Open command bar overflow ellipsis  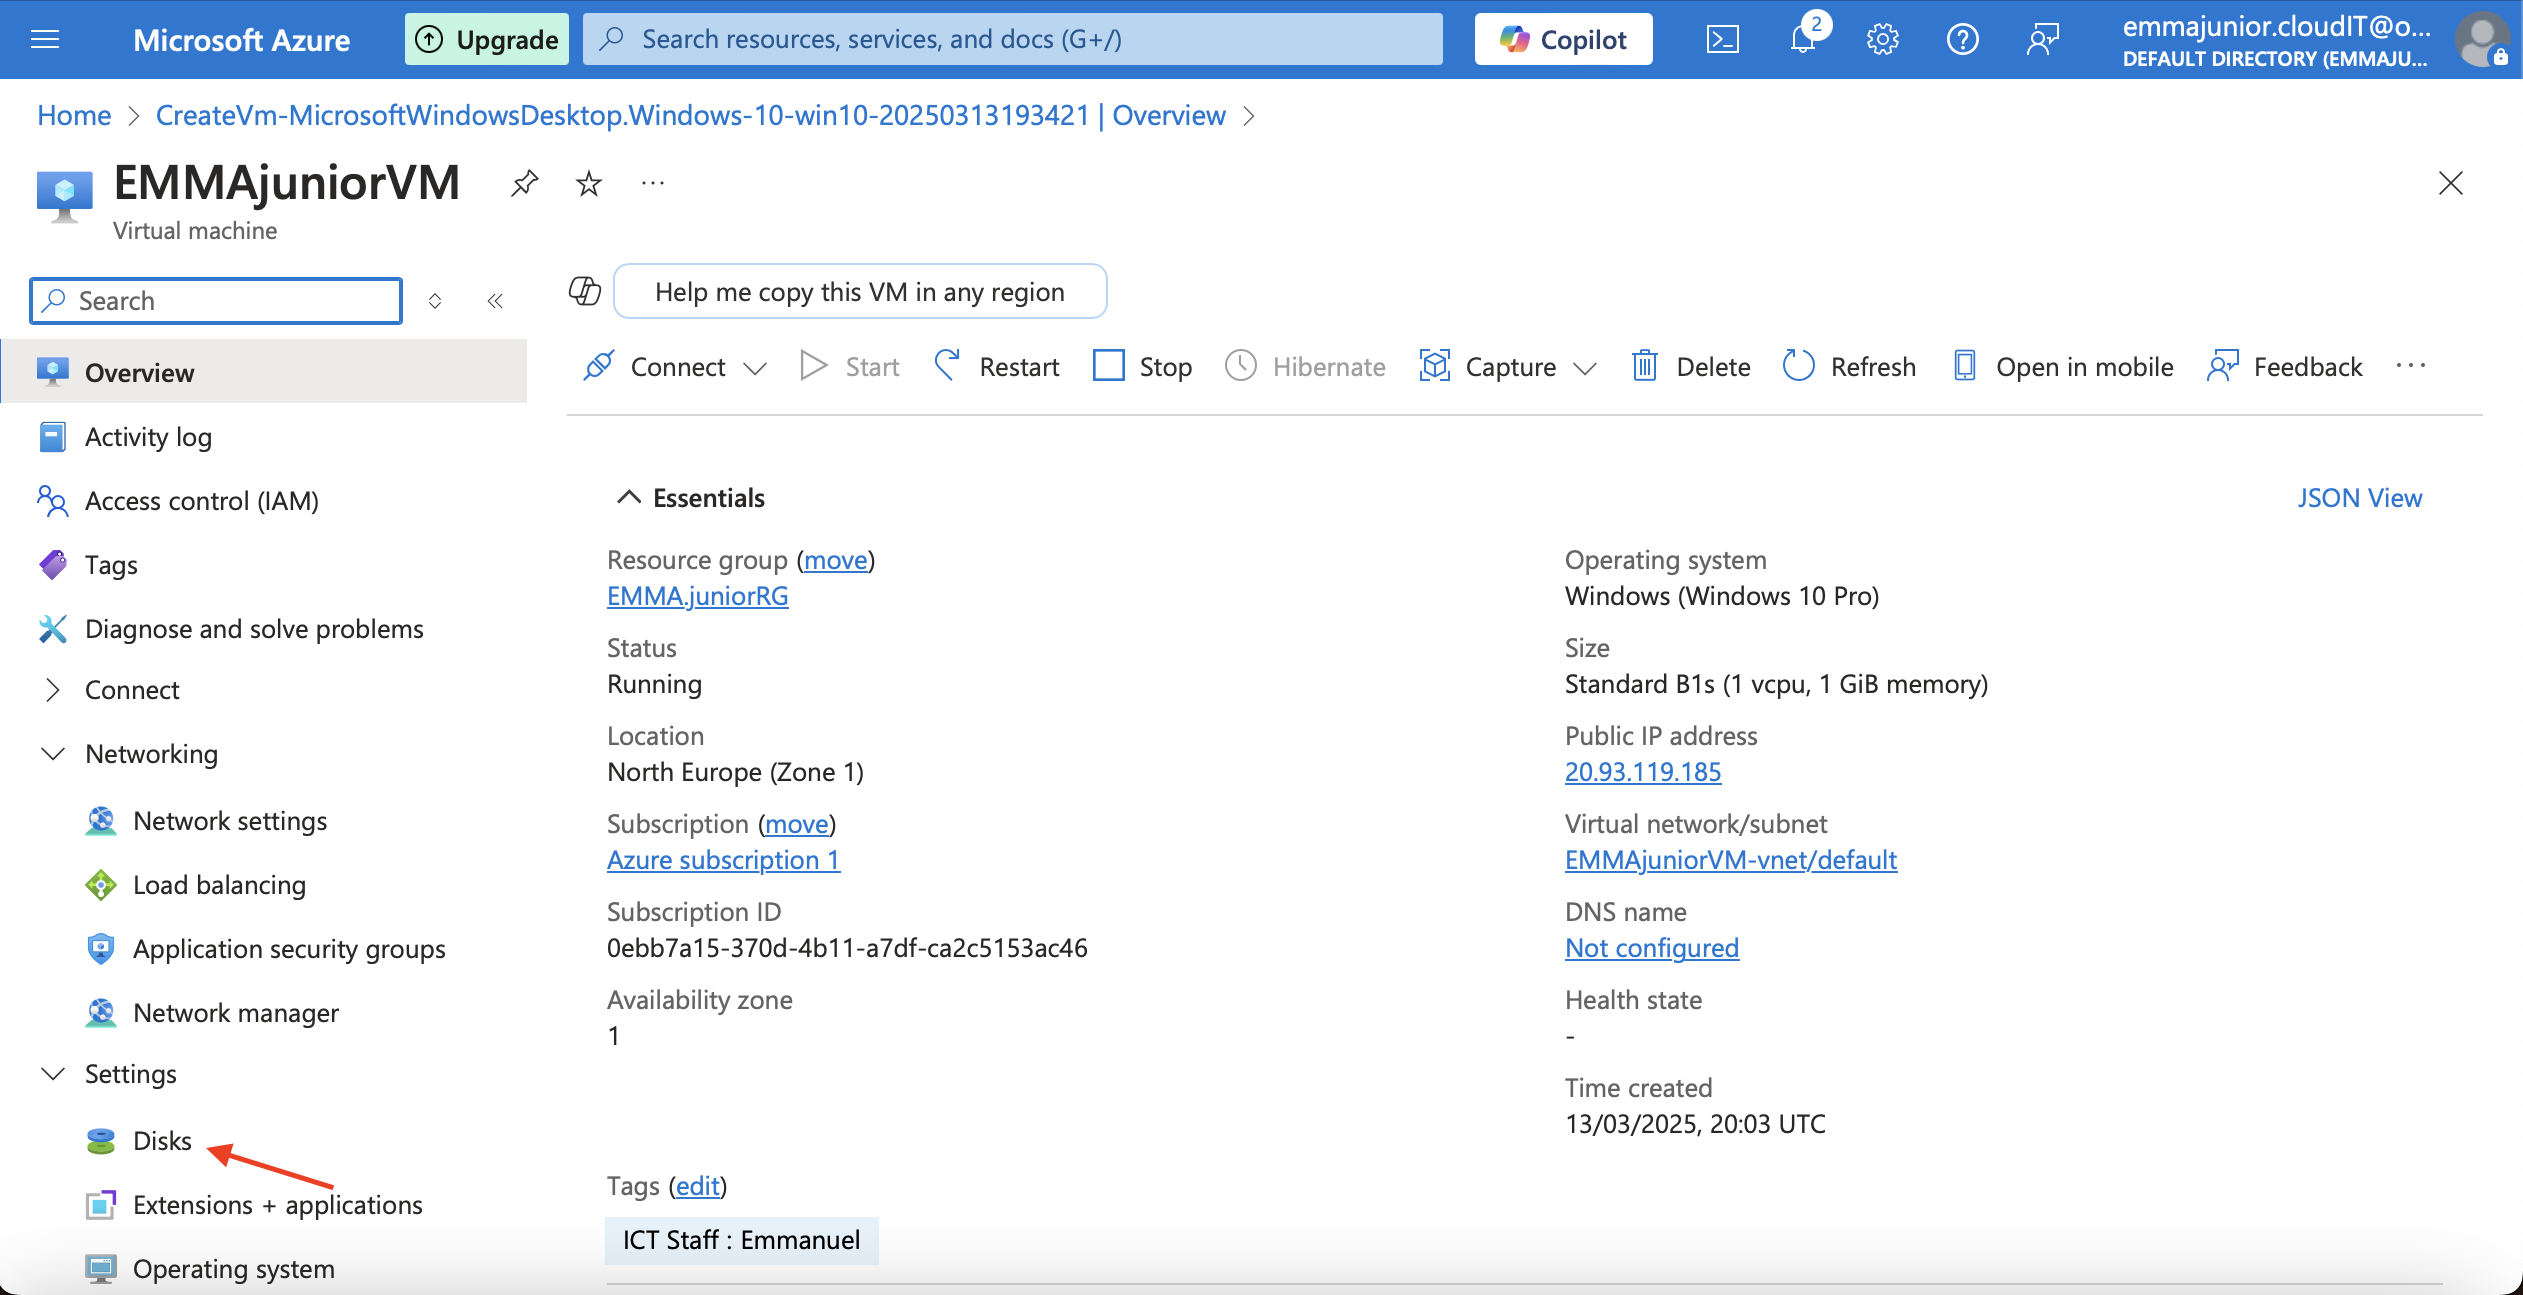click(2411, 366)
